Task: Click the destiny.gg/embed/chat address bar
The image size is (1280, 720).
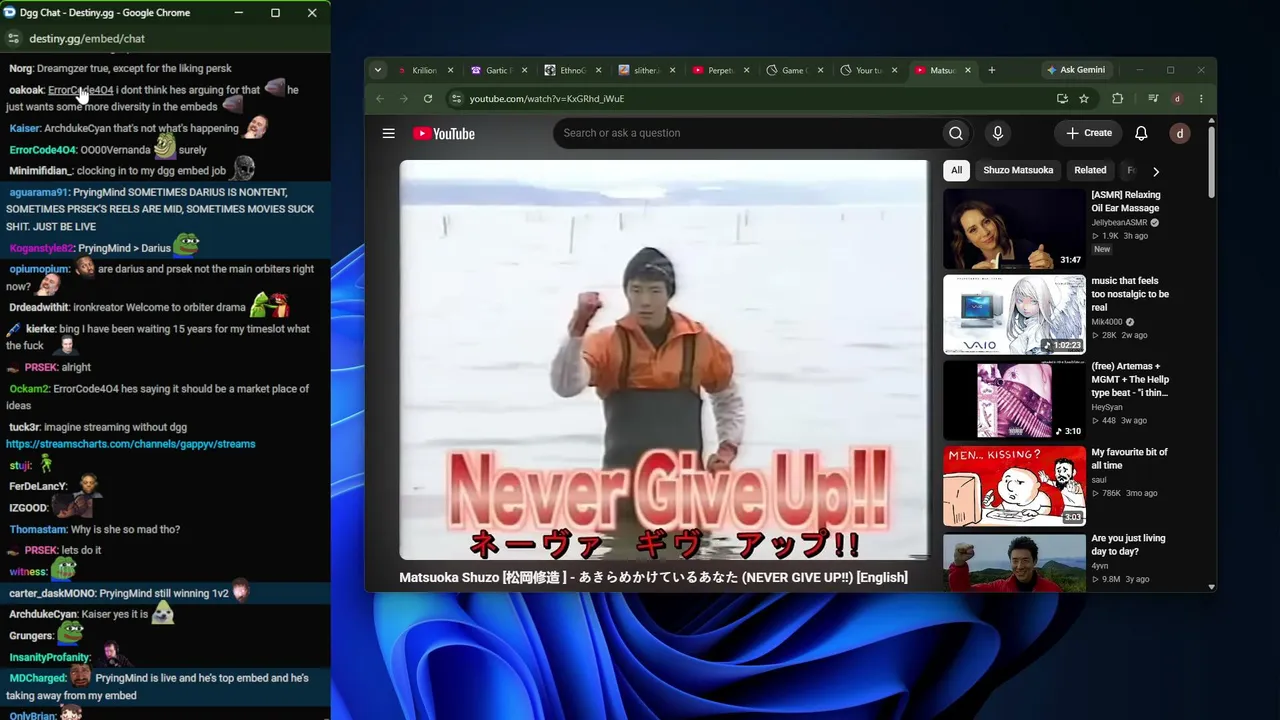Action: [87, 39]
